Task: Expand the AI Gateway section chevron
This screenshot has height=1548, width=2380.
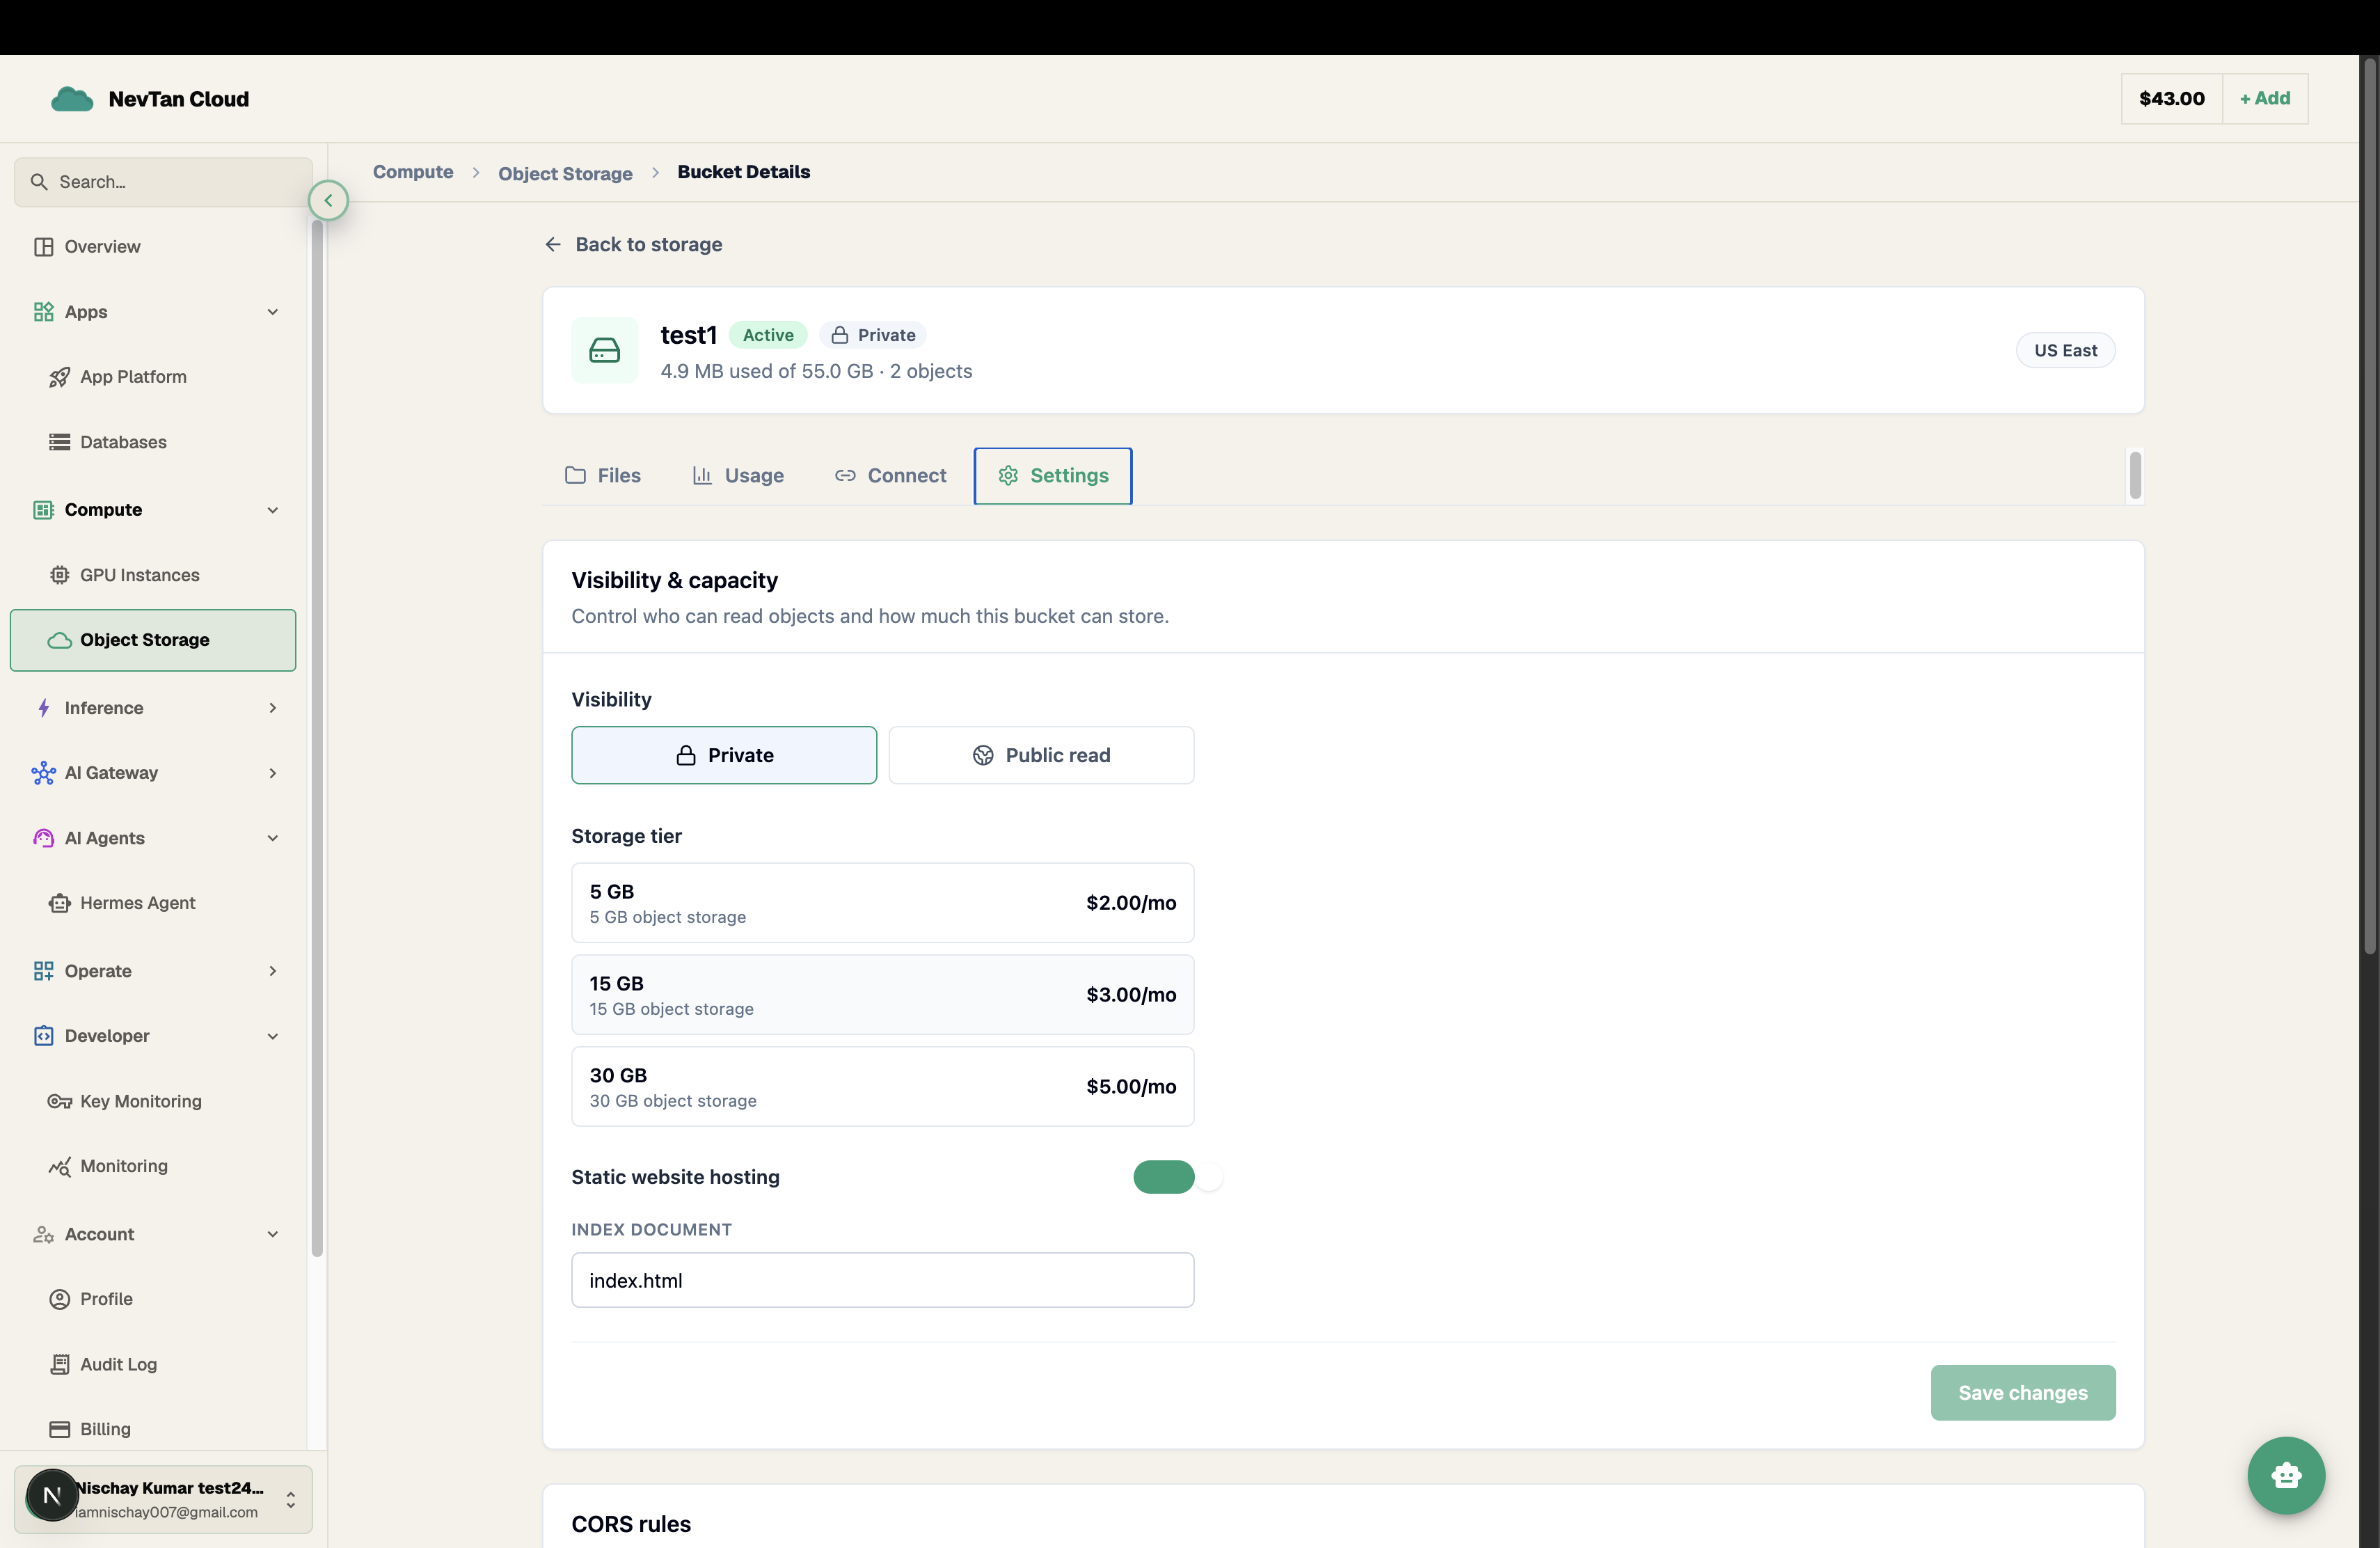Action: click(x=273, y=773)
